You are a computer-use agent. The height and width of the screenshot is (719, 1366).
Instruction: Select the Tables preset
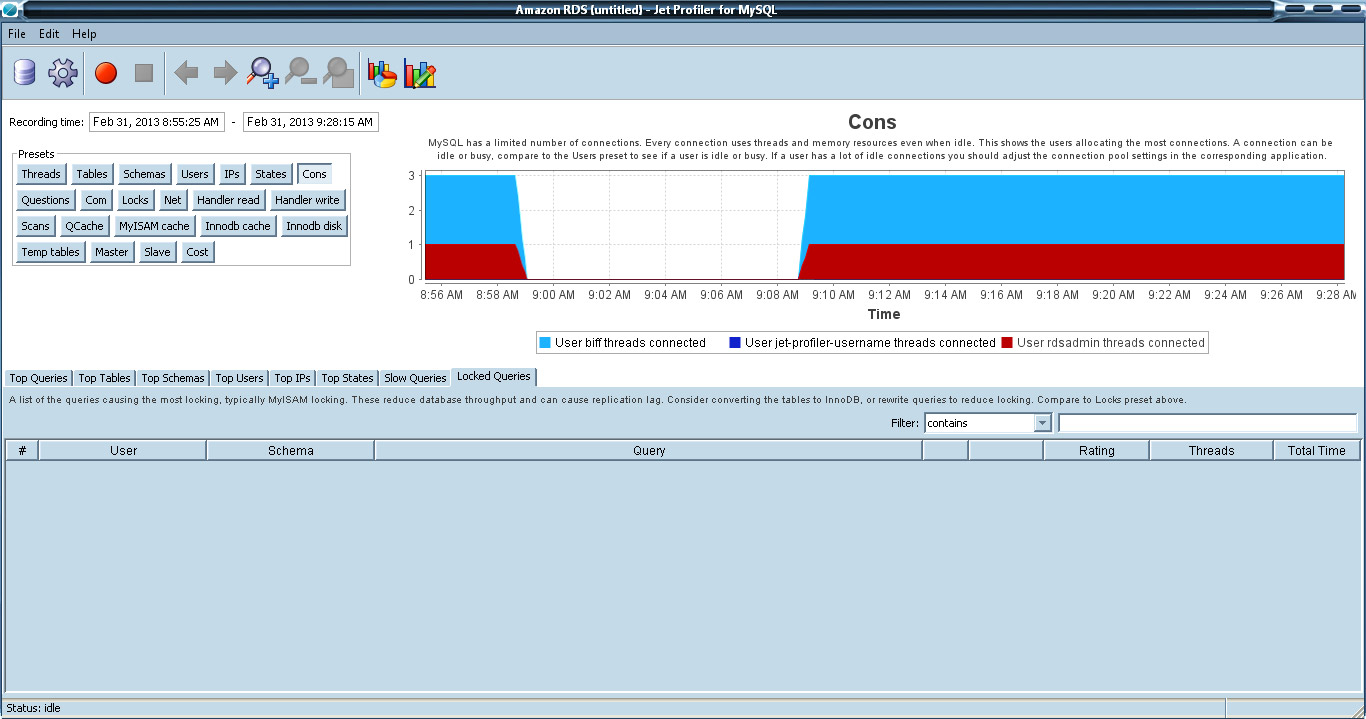pyautogui.click(x=92, y=174)
